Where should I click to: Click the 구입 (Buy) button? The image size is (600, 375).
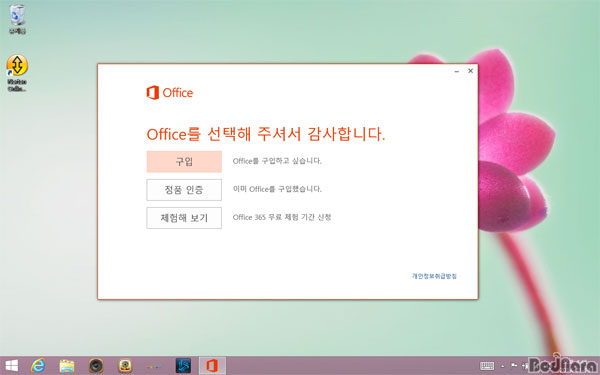(184, 161)
